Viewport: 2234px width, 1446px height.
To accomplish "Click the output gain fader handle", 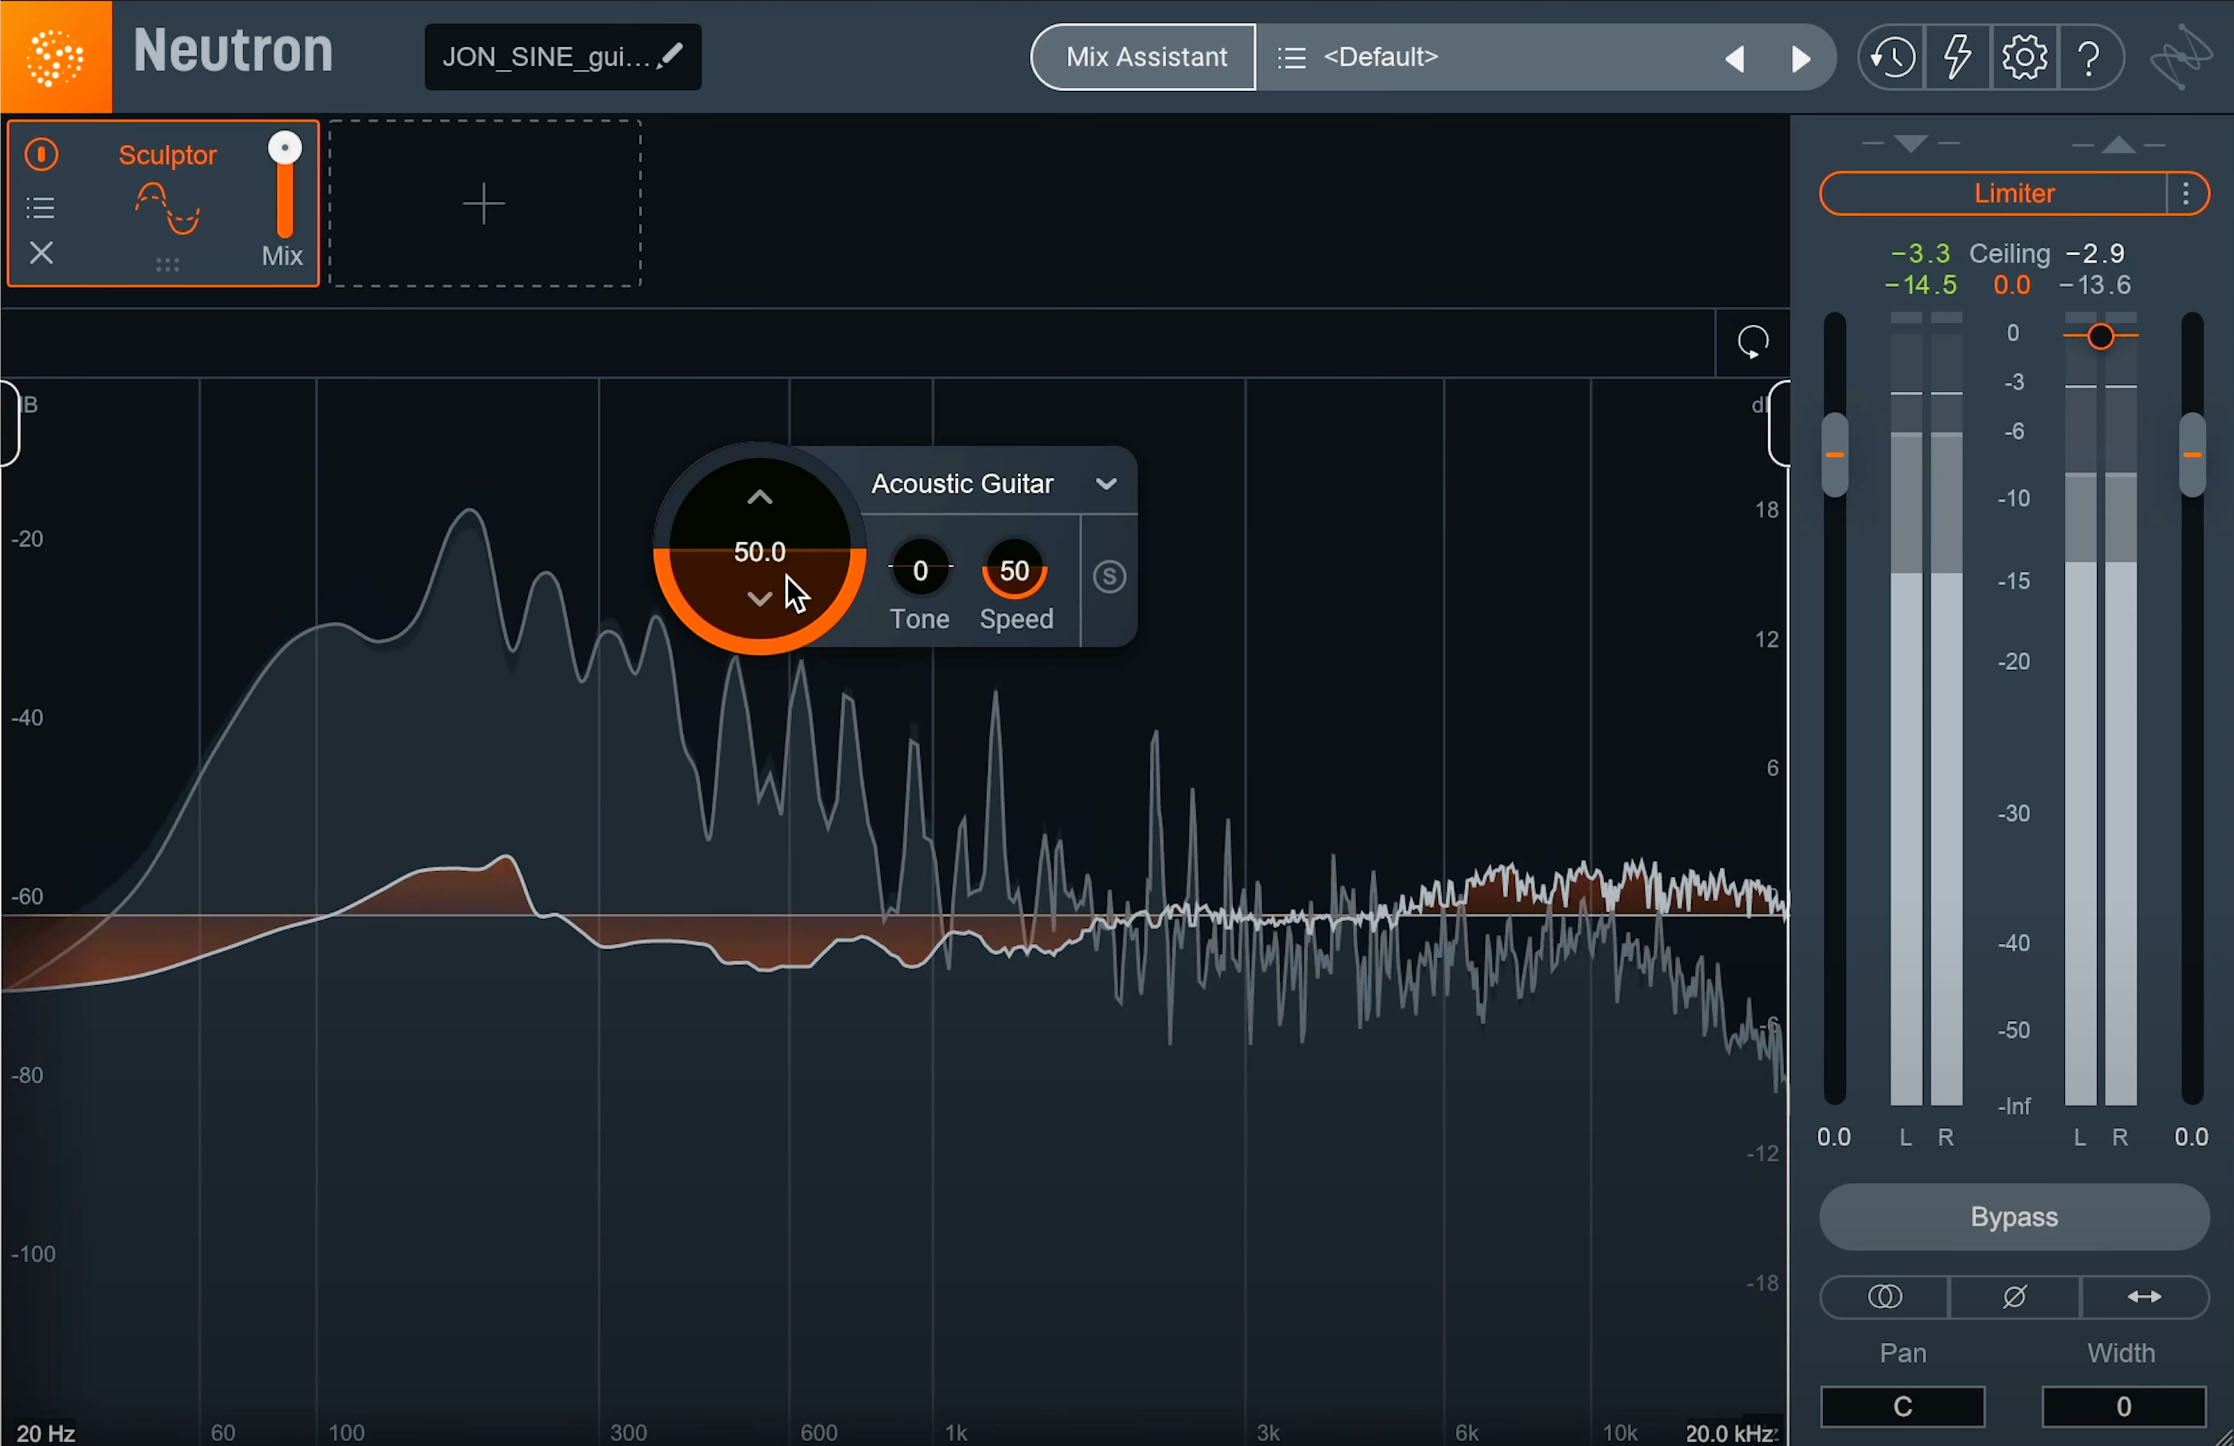I will [x=2191, y=455].
